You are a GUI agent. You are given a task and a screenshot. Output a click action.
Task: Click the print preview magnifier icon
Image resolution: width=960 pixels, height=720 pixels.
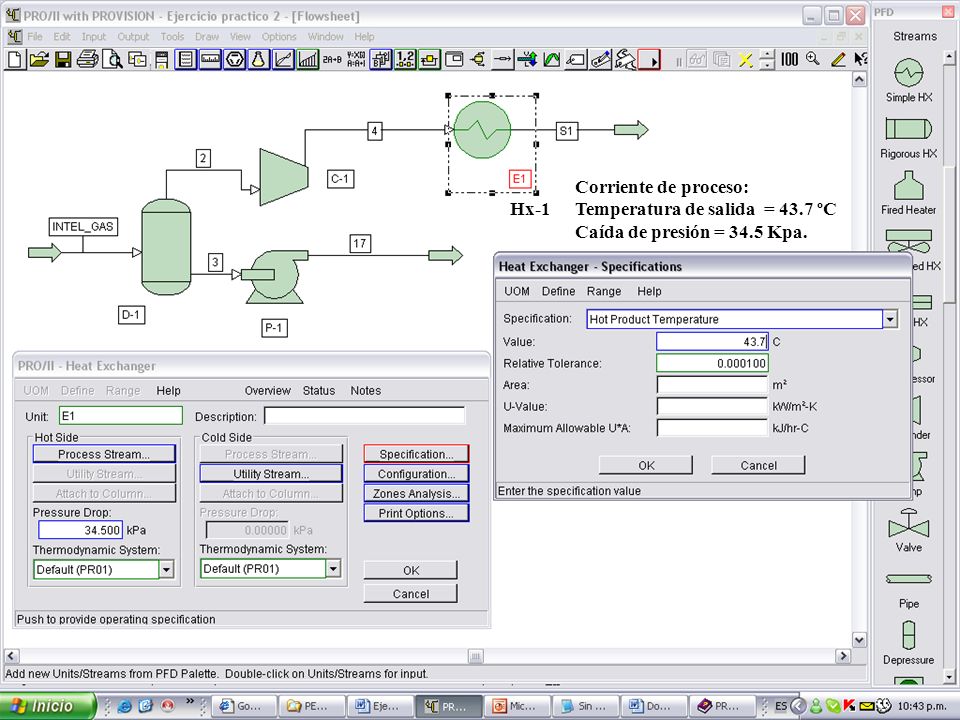coord(112,59)
